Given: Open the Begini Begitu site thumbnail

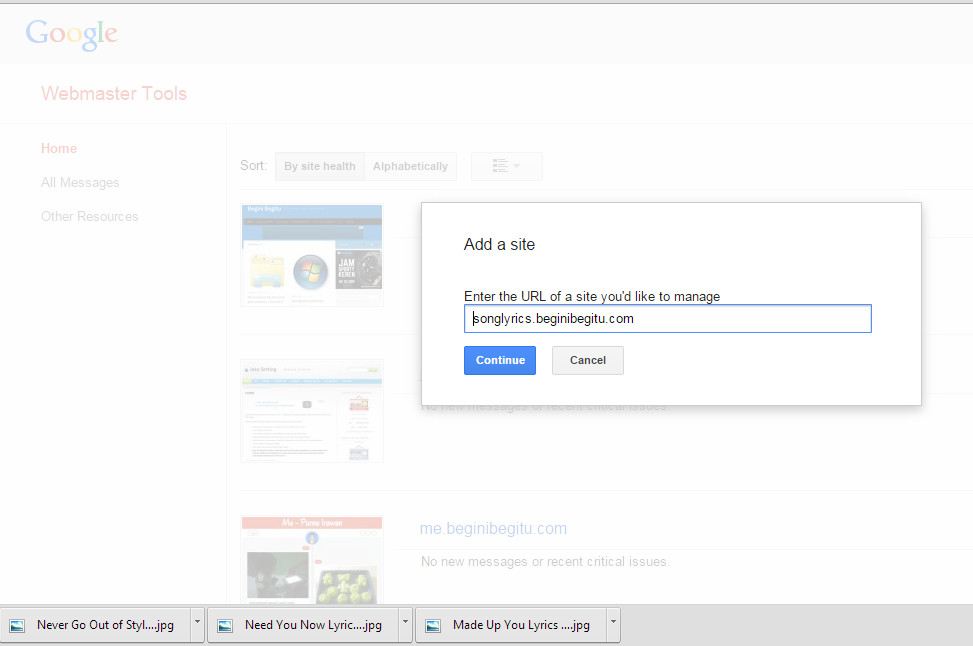Looking at the screenshot, I should click(312, 255).
